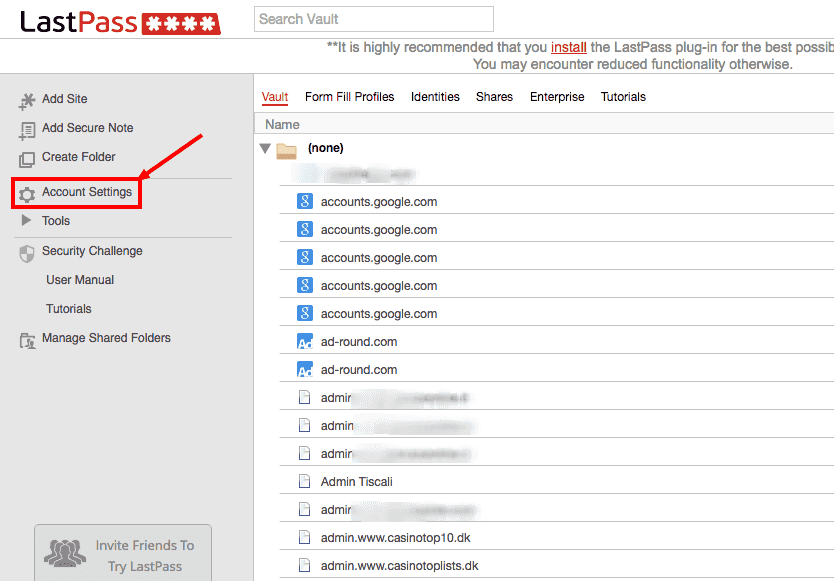Click Invite Friends To Try LastPass button

click(x=123, y=553)
